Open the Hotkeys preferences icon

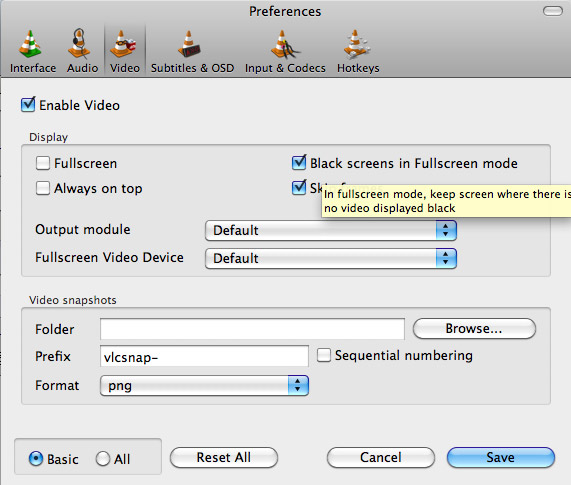357,45
